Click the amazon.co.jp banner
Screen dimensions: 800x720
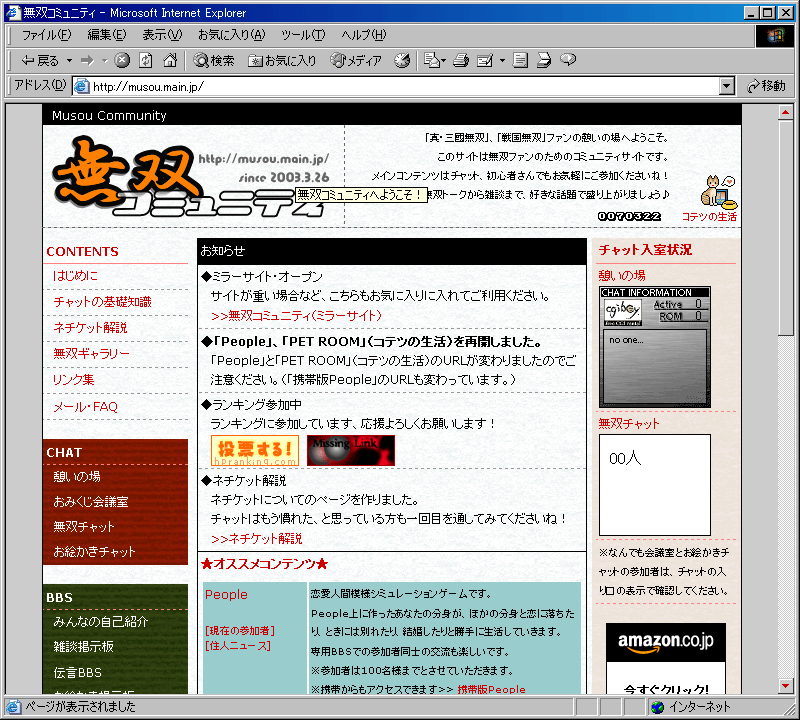point(665,658)
